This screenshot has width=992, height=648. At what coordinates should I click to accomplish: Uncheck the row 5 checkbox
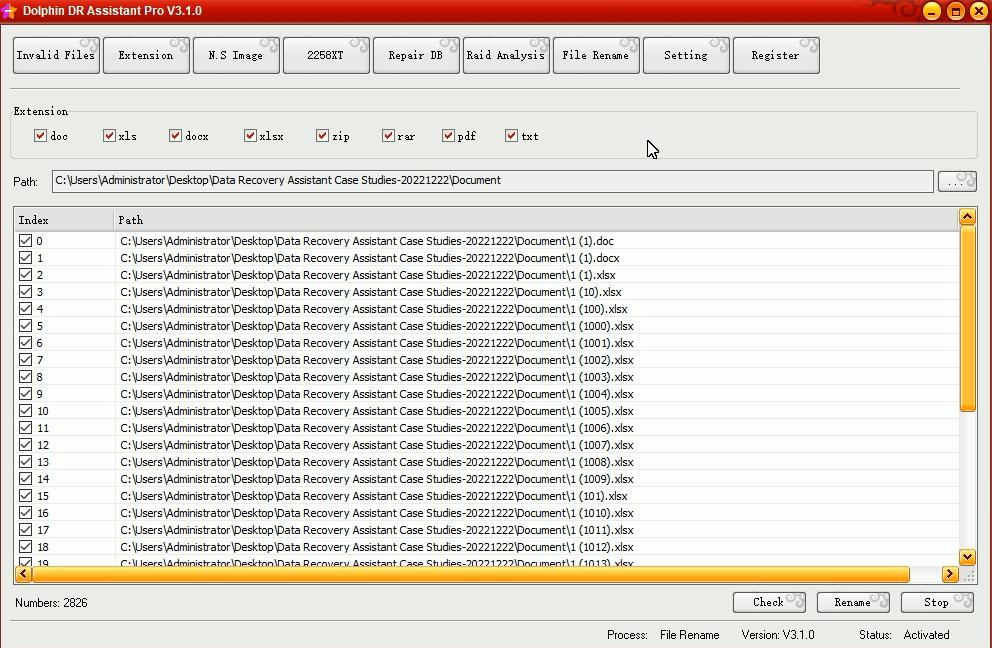click(25, 326)
